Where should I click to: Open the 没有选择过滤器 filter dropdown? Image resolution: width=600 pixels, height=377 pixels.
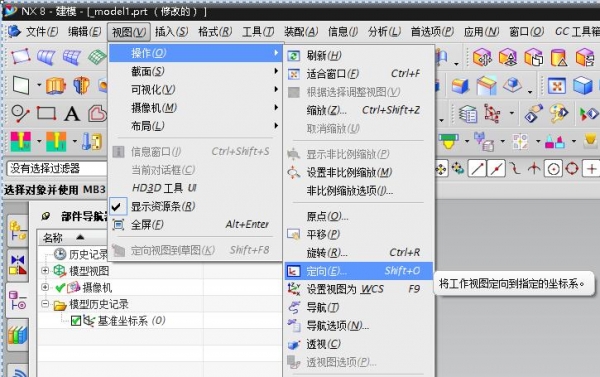(57, 168)
